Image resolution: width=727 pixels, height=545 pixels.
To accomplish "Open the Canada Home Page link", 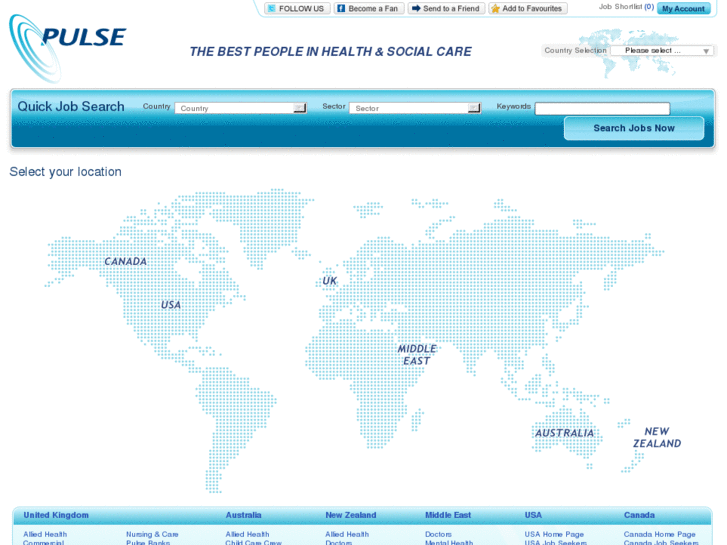I will 659,534.
